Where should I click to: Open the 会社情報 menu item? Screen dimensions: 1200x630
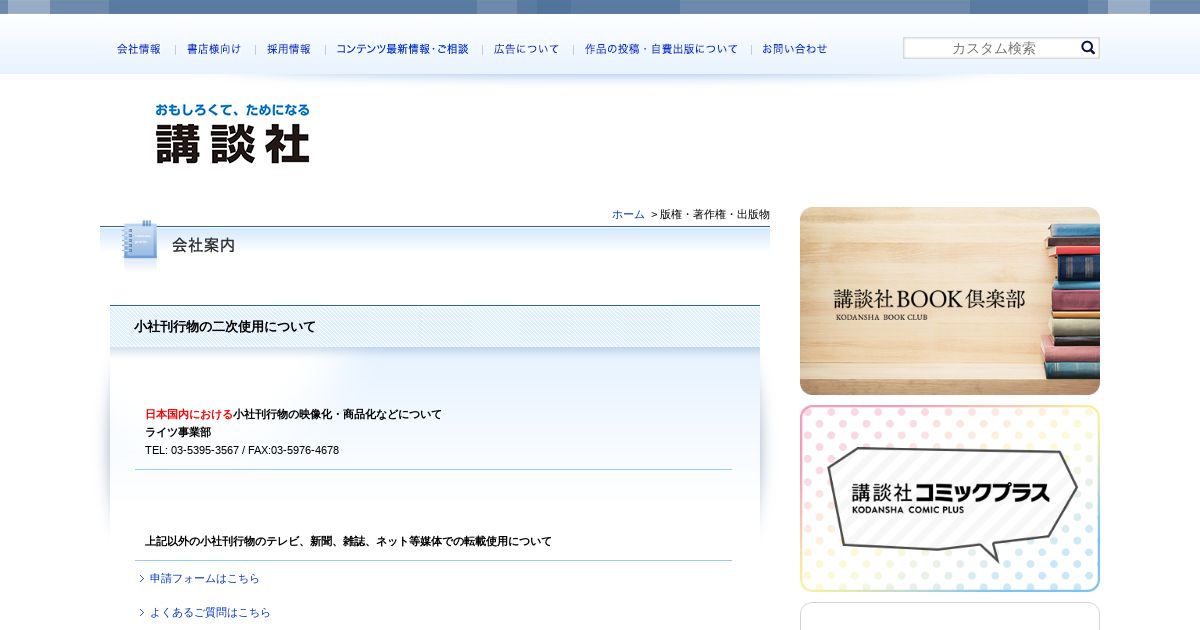pyautogui.click(x=139, y=49)
